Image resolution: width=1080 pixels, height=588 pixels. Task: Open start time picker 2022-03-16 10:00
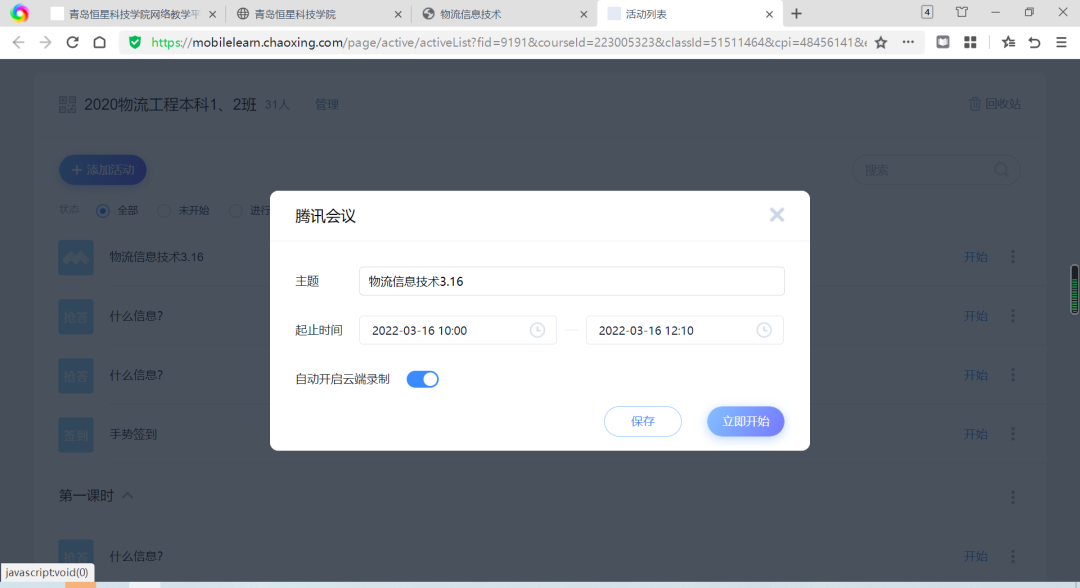[445, 330]
